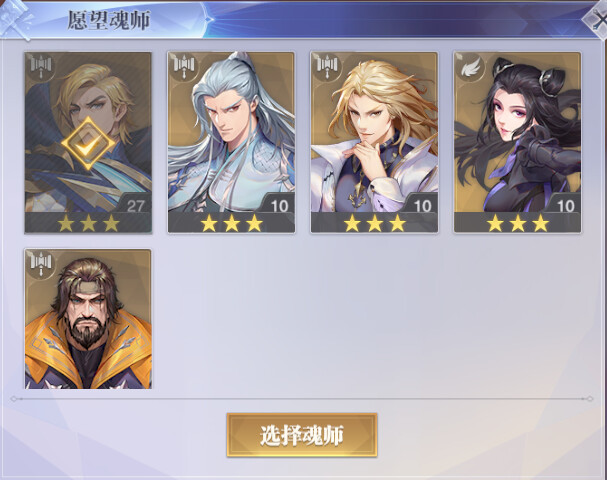Select the silver-haired soul master card

231,143
